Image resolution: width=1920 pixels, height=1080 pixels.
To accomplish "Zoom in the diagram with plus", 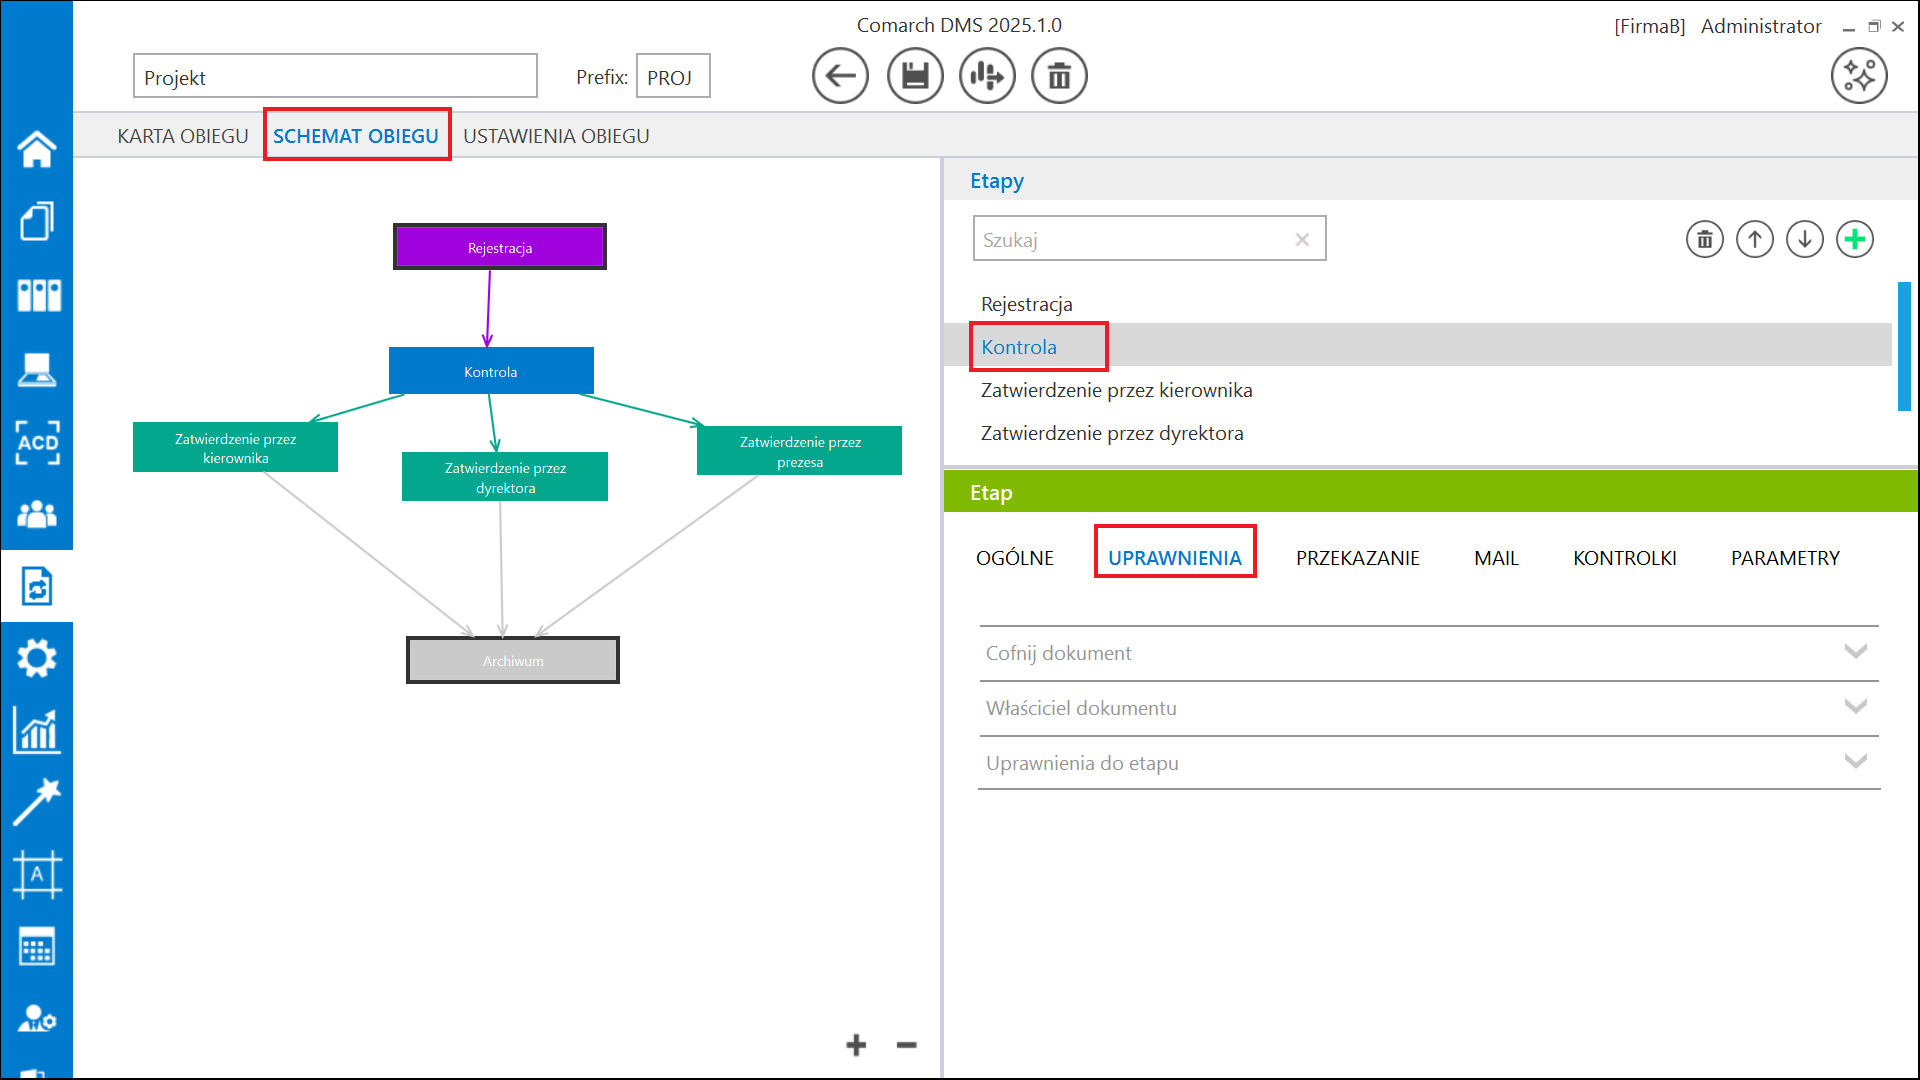I will [x=856, y=1045].
